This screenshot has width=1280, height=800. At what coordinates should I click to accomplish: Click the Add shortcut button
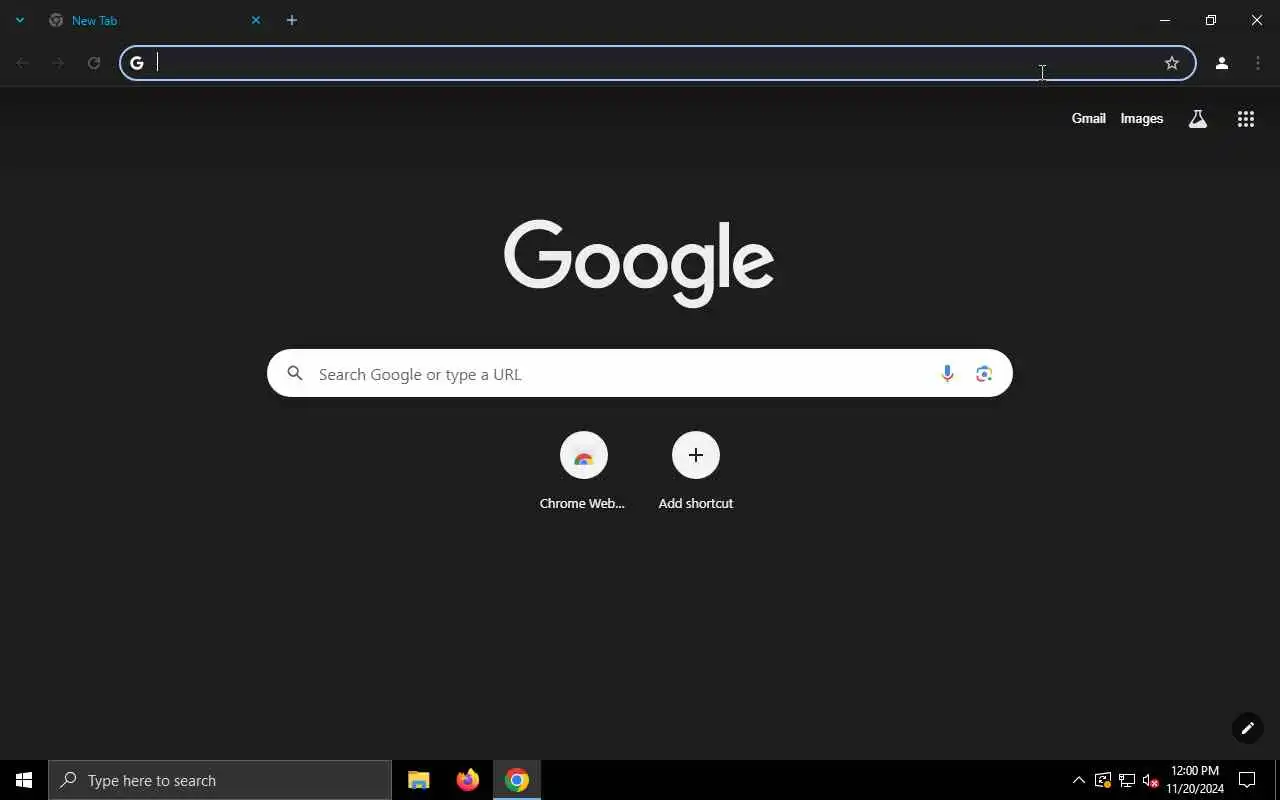pos(696,472)
